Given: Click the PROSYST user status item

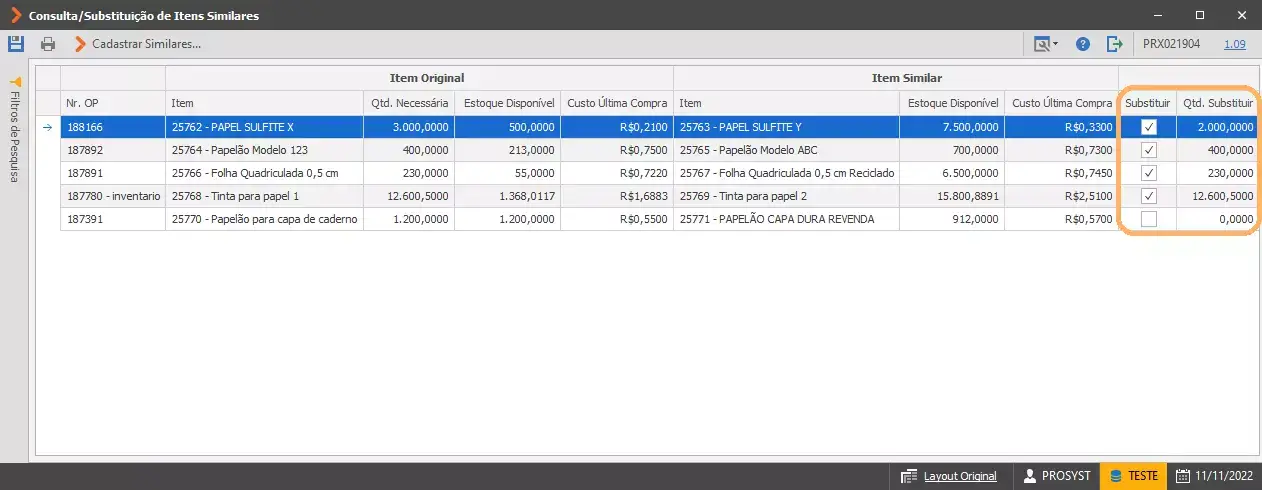Looking at the screenshot, I should click(x=1054, y=476).
